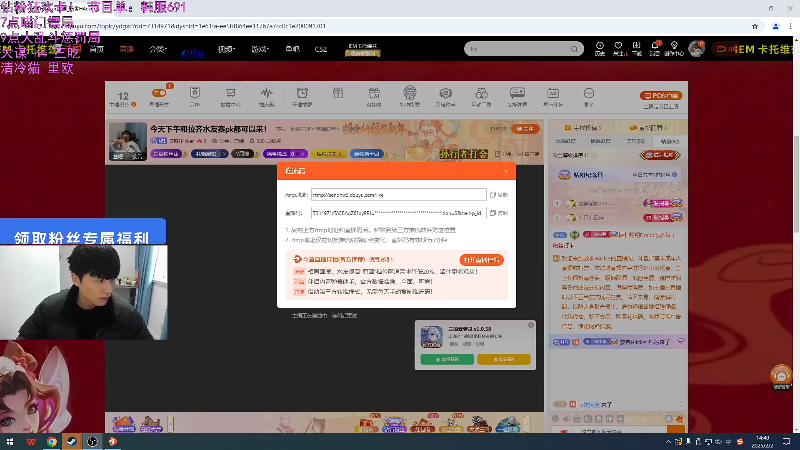Open the Chrome profile icon
This screenshot has height=450, width=800.
[776, 26]
